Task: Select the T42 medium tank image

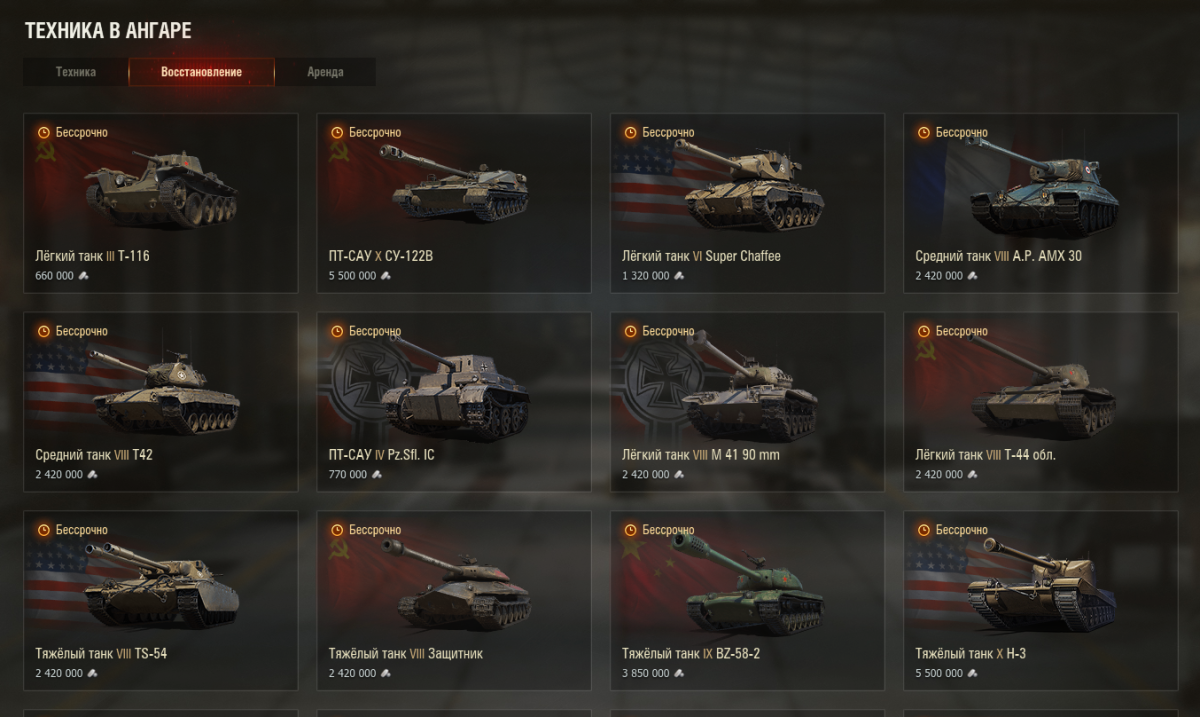Action: [x=164, y=390]
